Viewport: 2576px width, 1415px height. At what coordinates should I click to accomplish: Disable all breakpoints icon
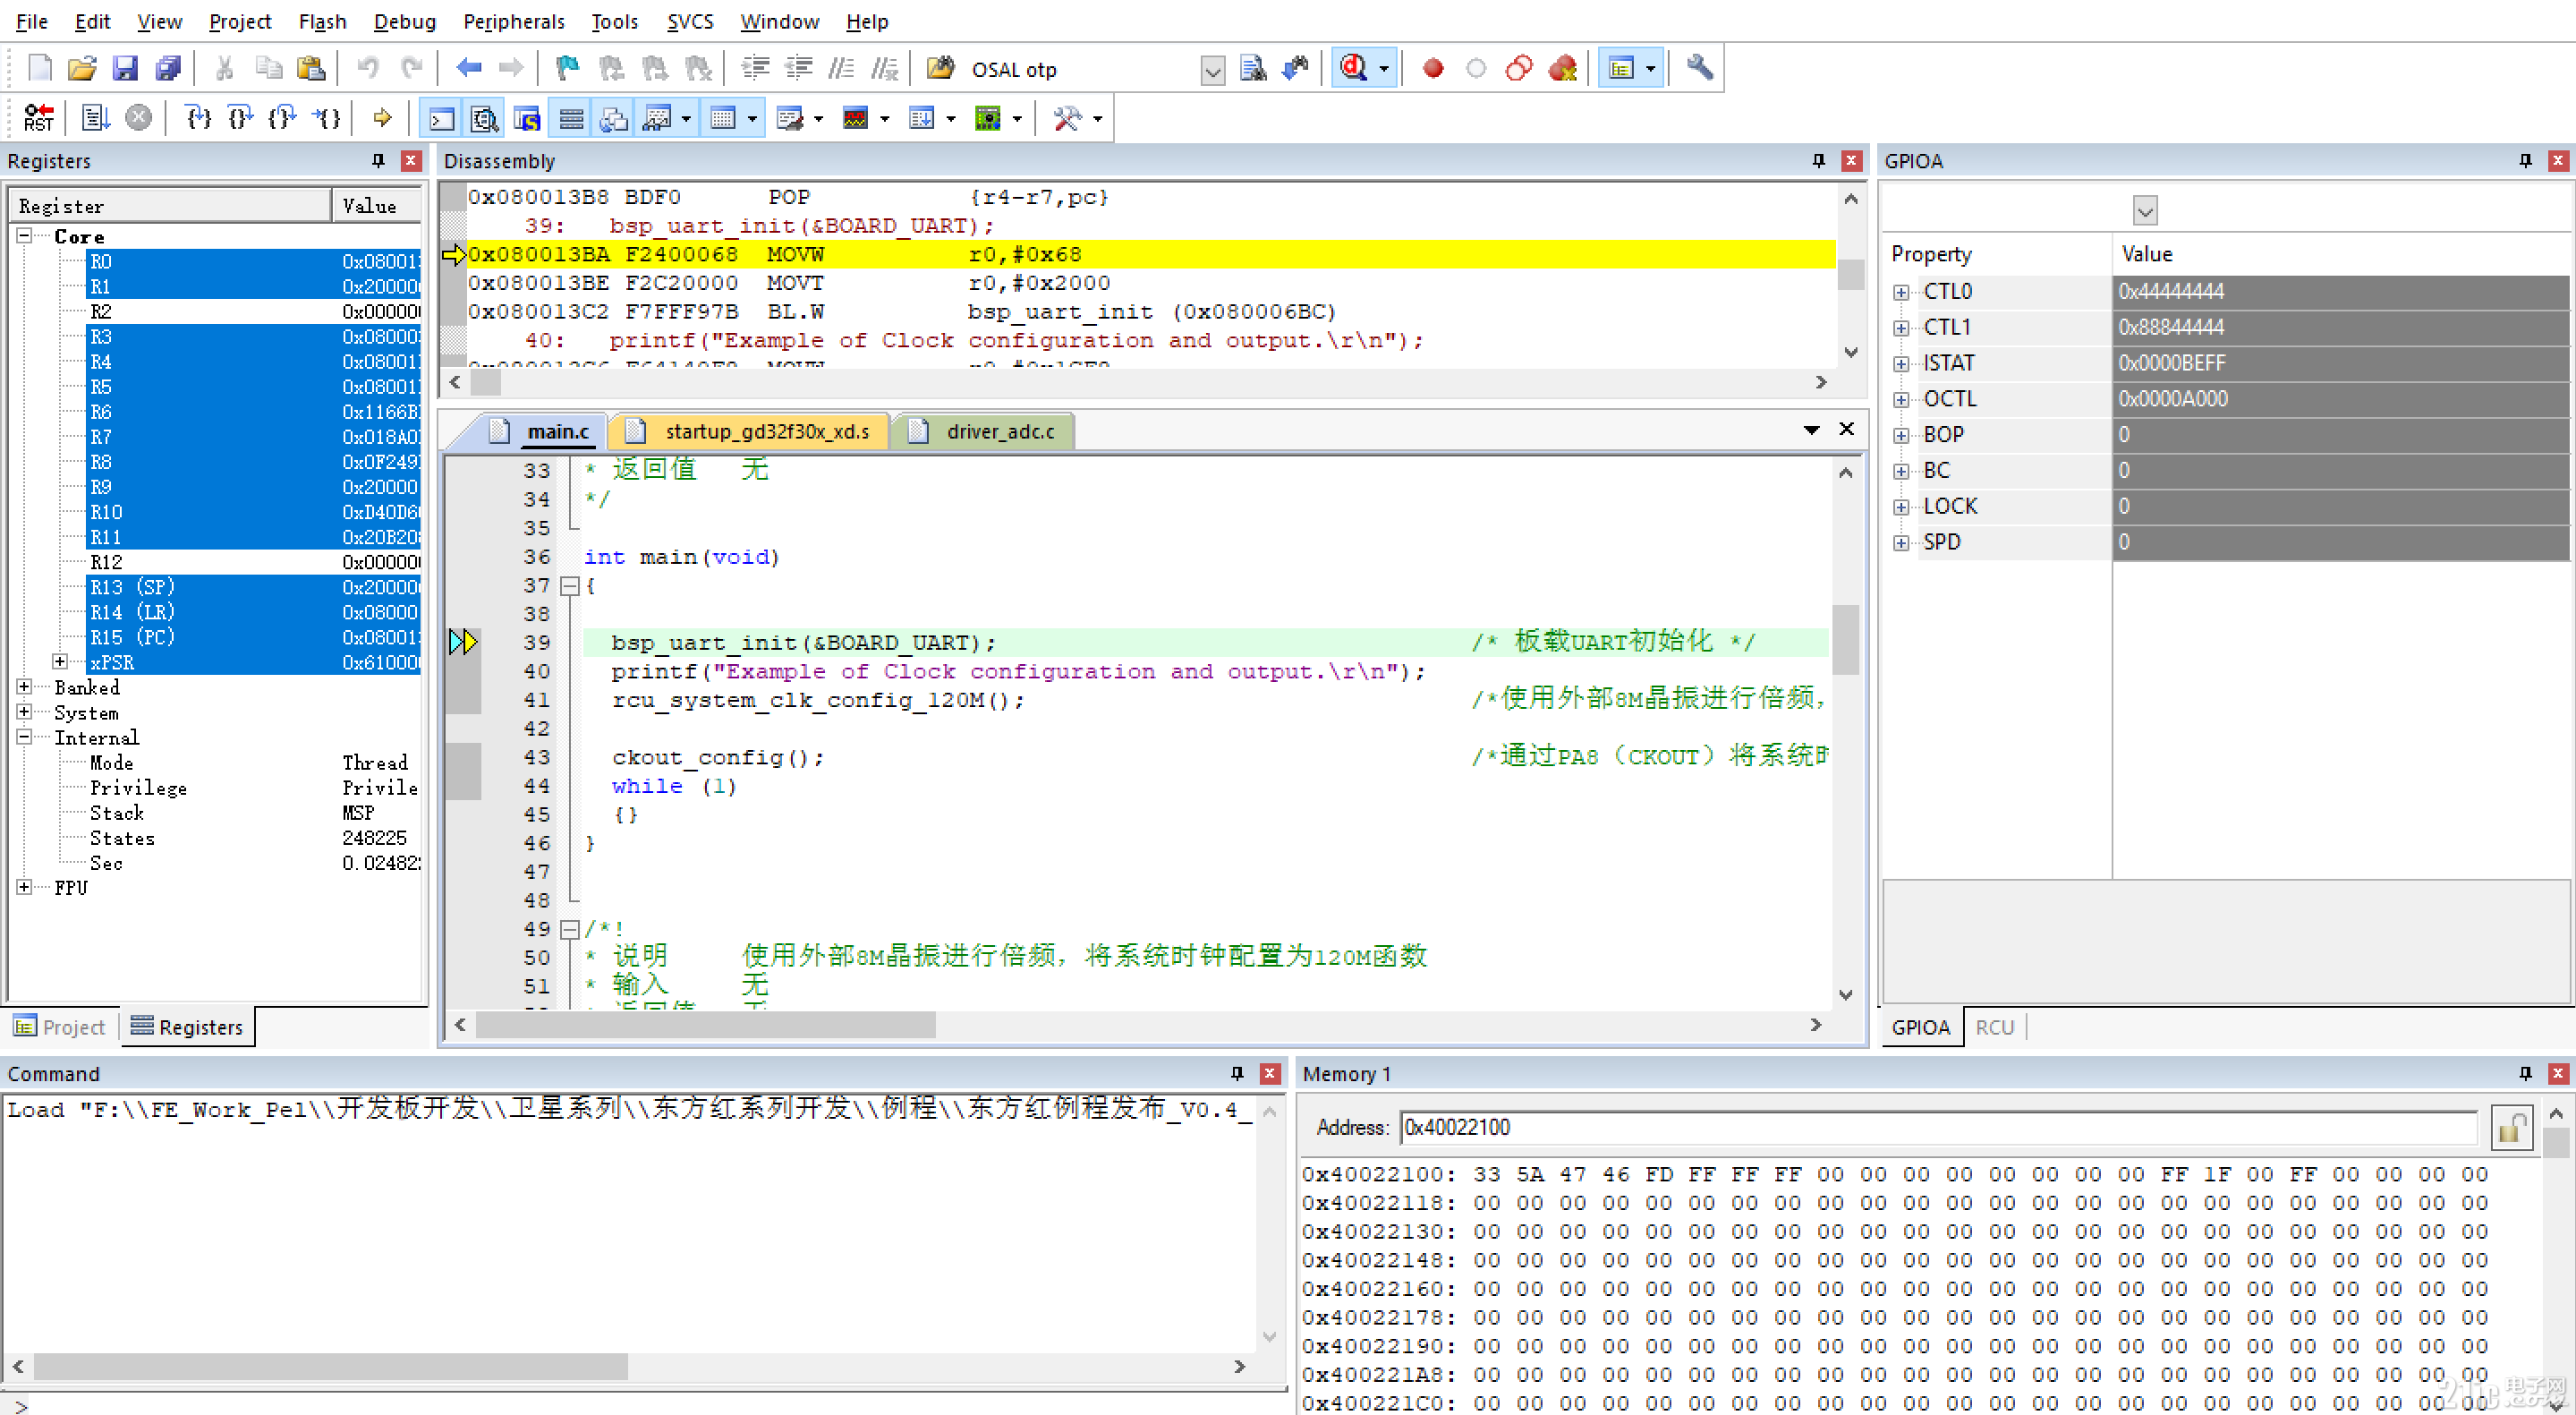[1519, 68]
